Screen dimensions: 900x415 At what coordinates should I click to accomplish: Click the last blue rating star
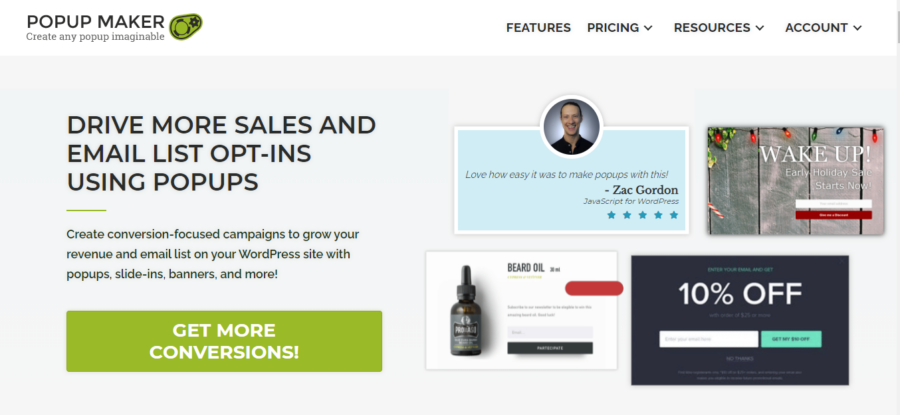click(x=673, y=215)
